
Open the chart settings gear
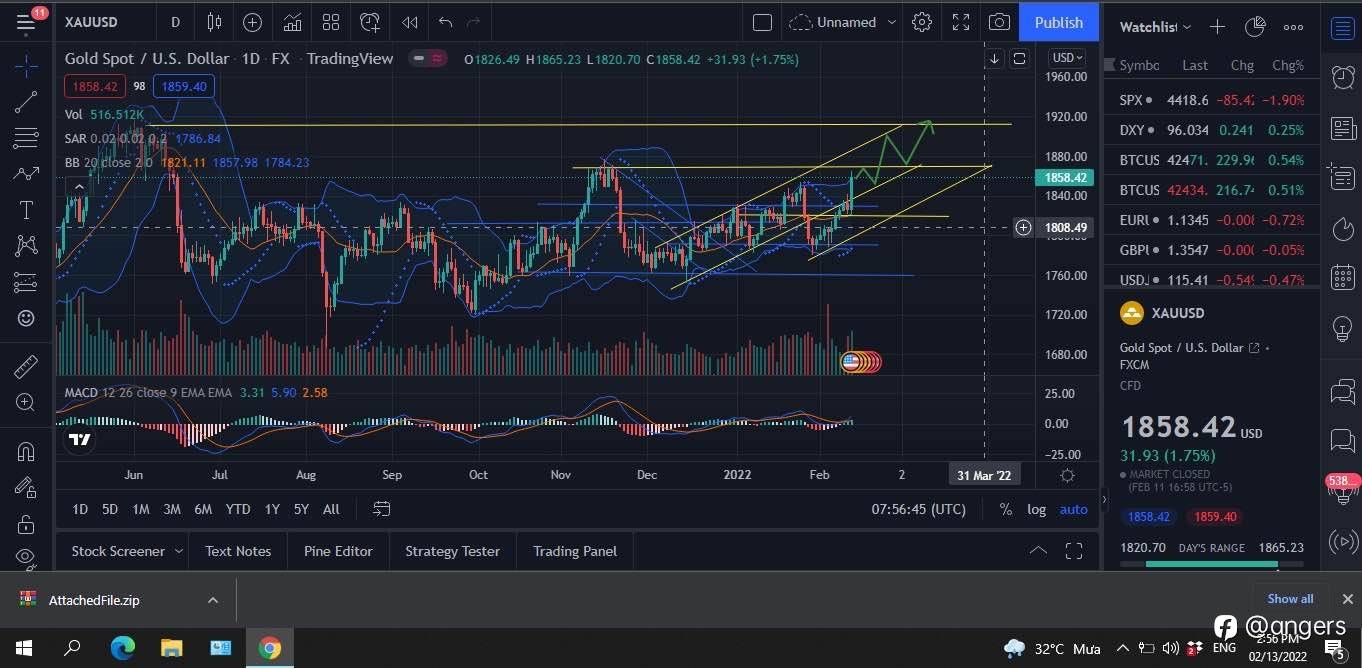(x=922, y=22)
